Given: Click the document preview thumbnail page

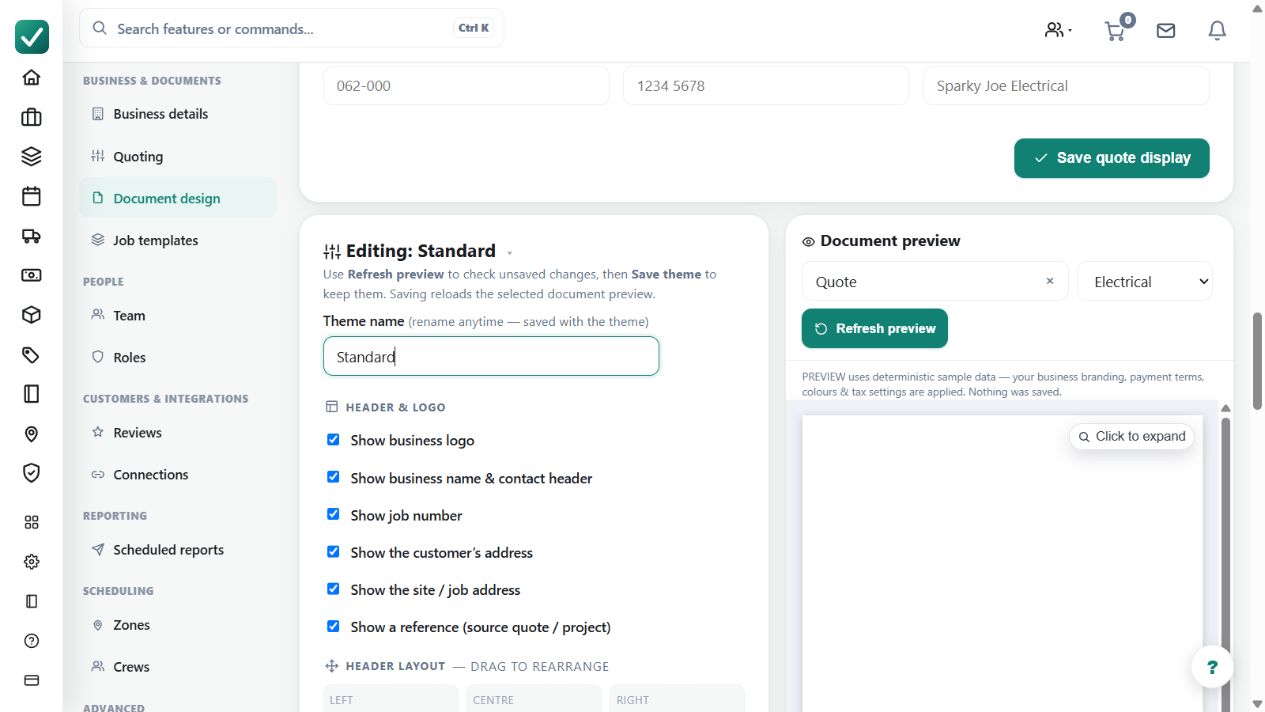Looking at the screenshot, I should 1002,563.
